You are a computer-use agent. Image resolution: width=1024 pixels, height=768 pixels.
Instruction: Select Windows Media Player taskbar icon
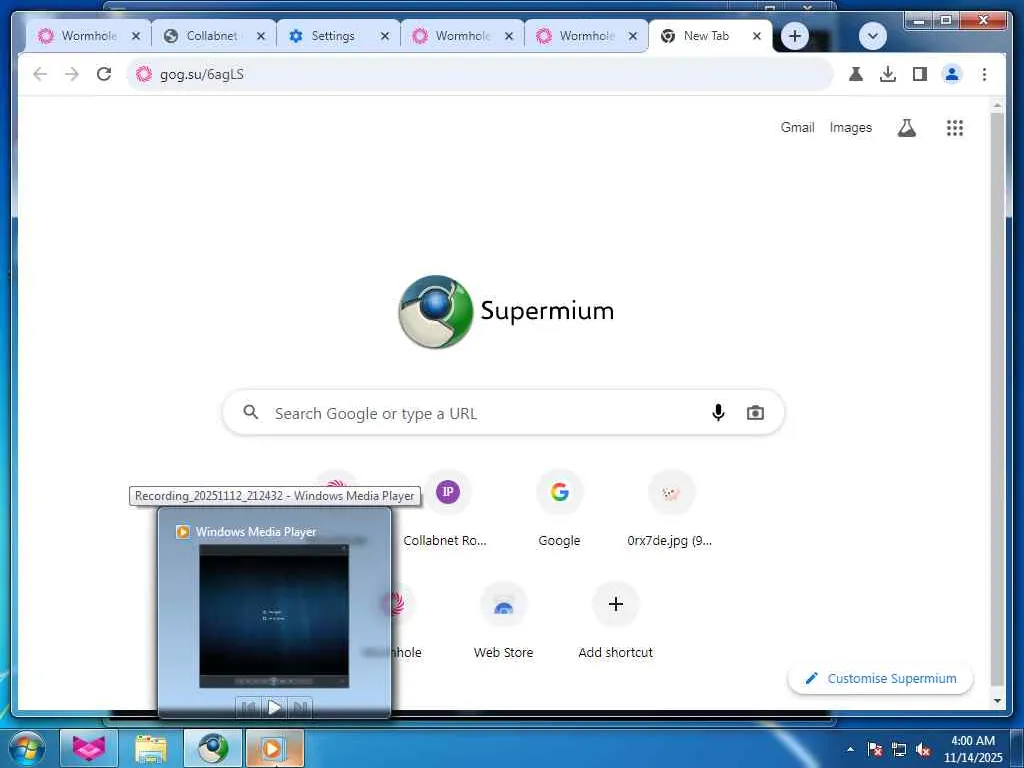pyautogui.click(x=274, y=748)
